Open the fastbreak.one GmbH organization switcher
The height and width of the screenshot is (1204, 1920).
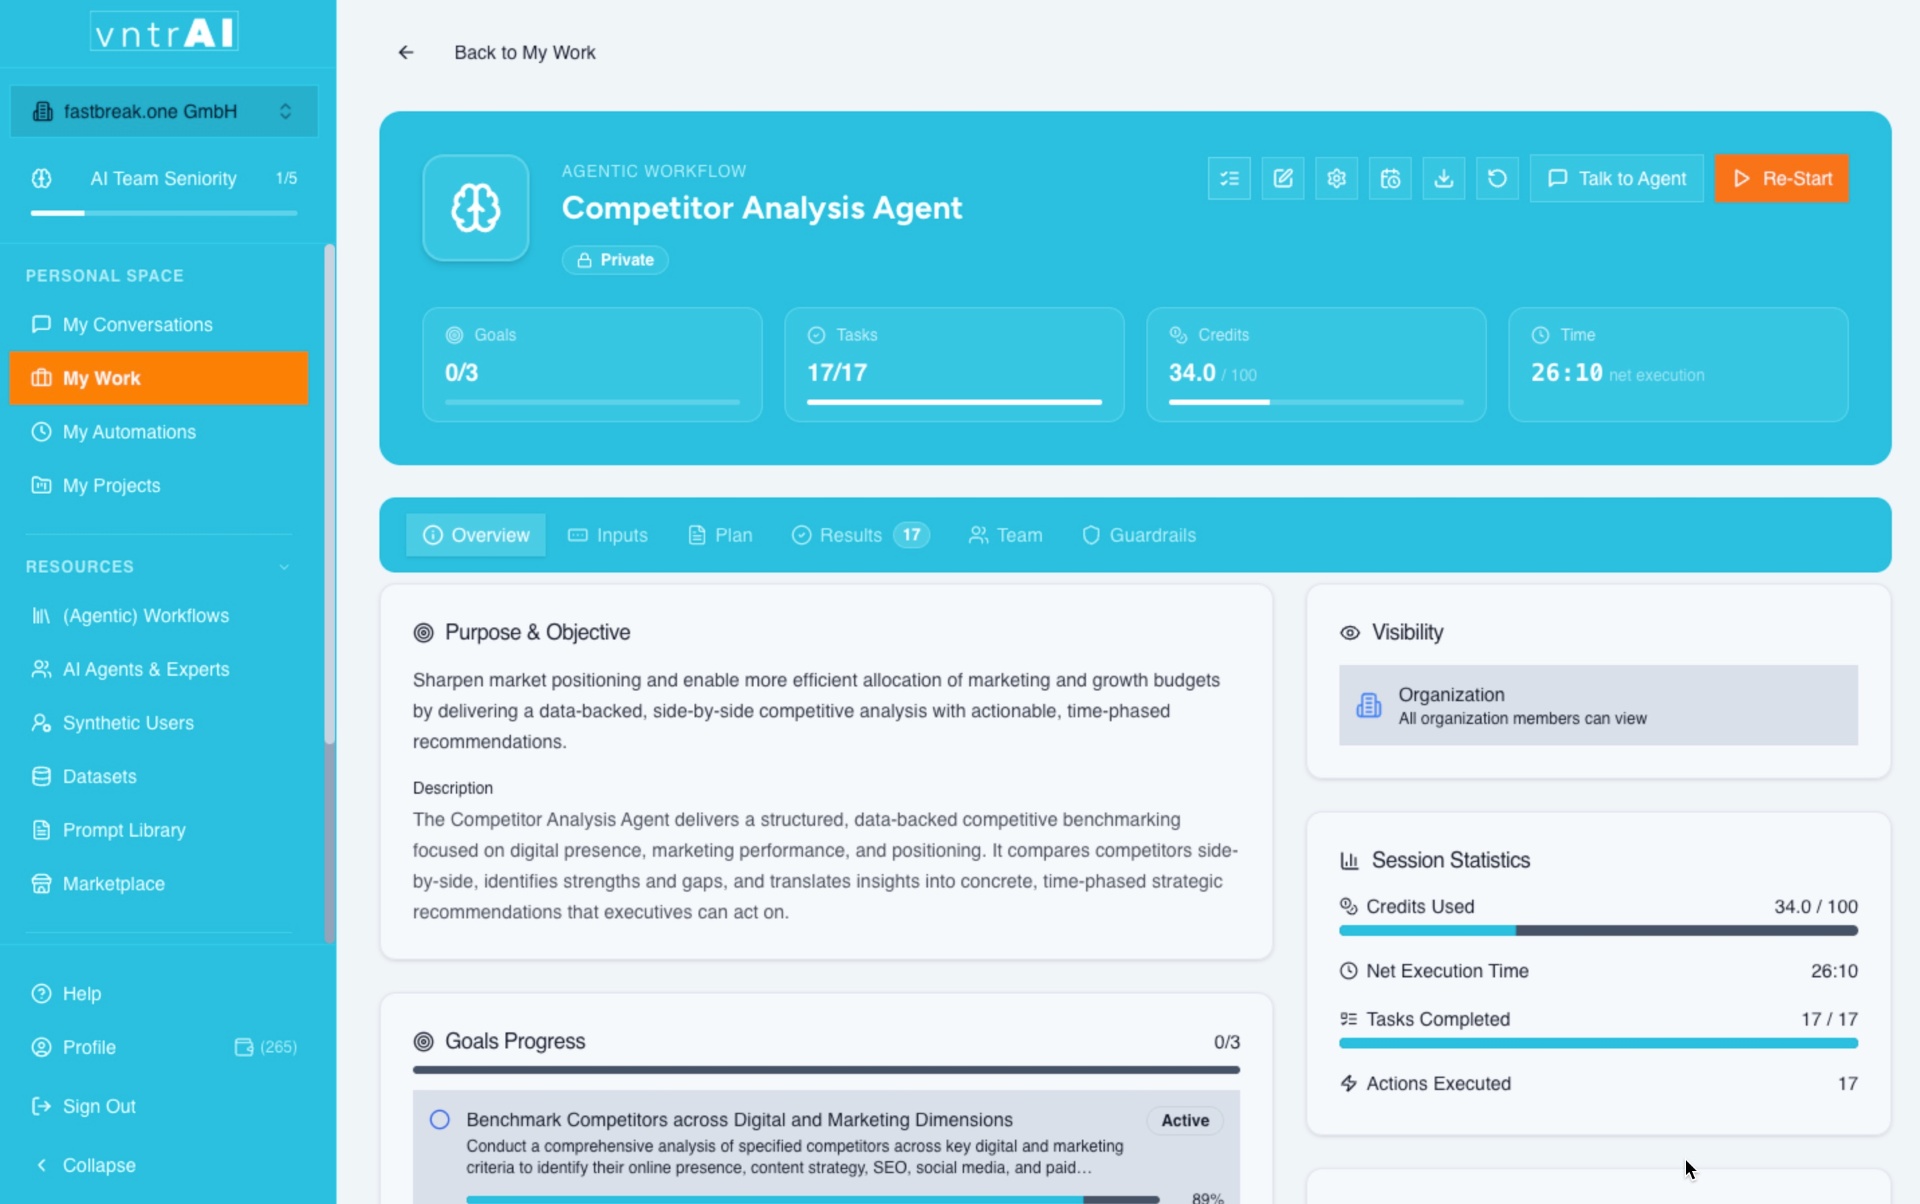[x=164, y=111]
